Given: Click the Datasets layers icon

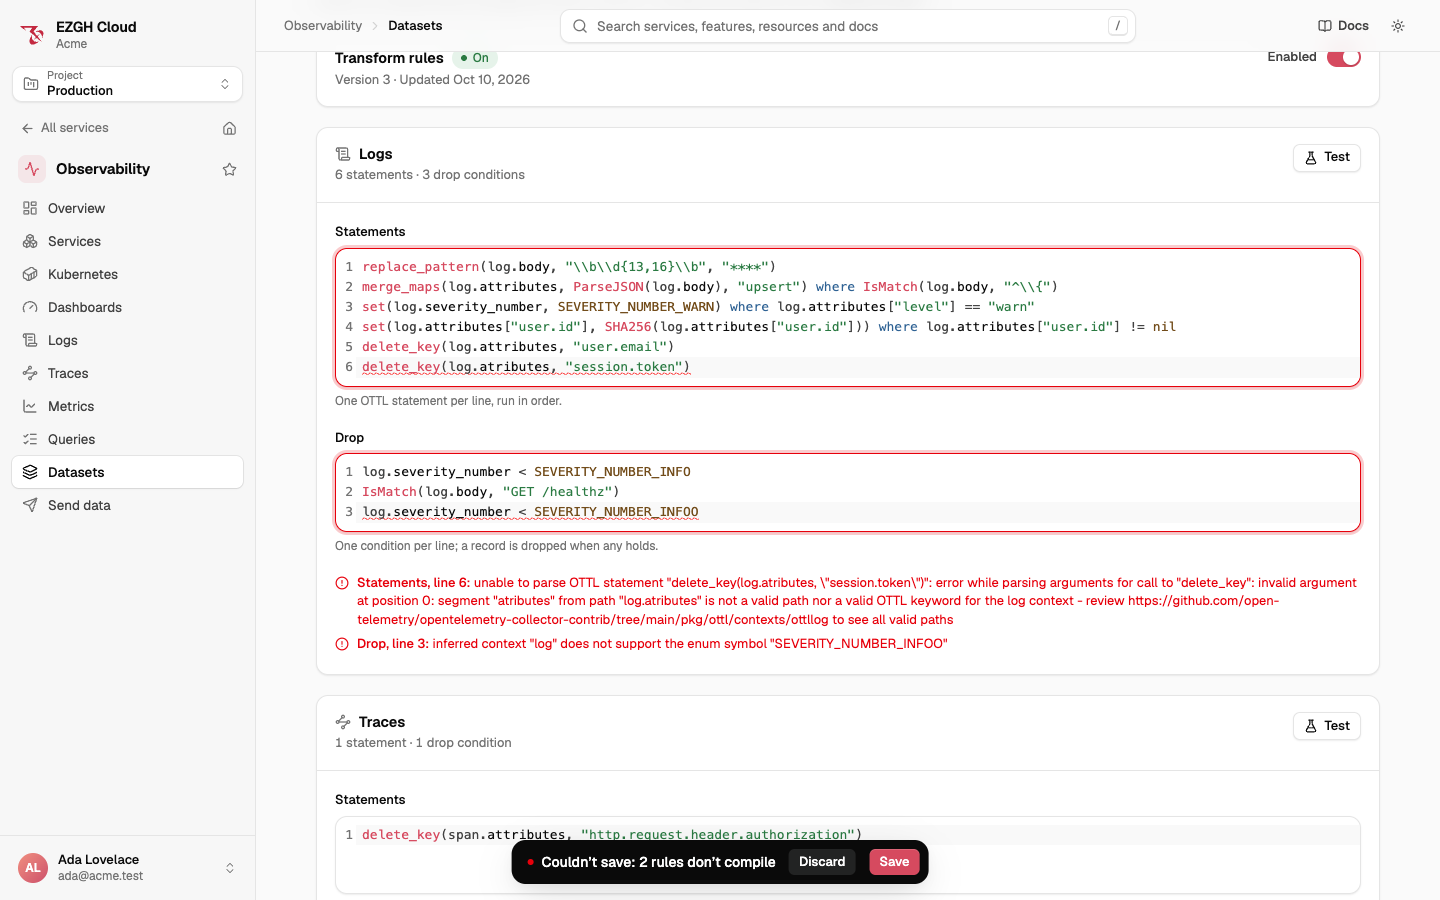Looking at the screenshot, I should (30, 472).
